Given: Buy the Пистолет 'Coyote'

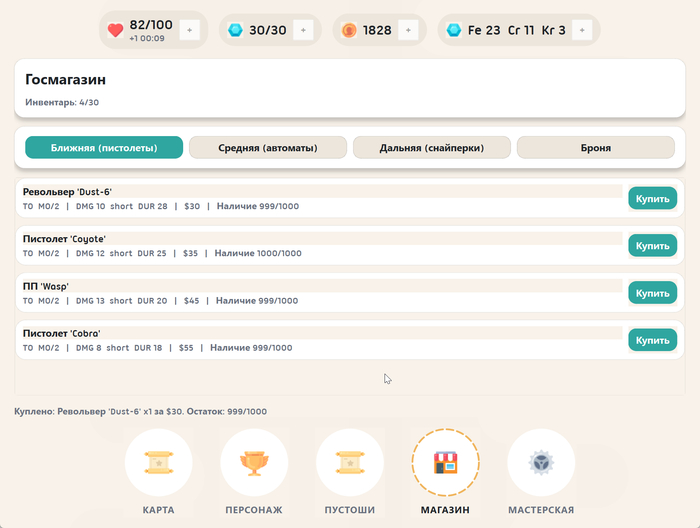Looking at the screenshot, I should [x=652, y=245].
